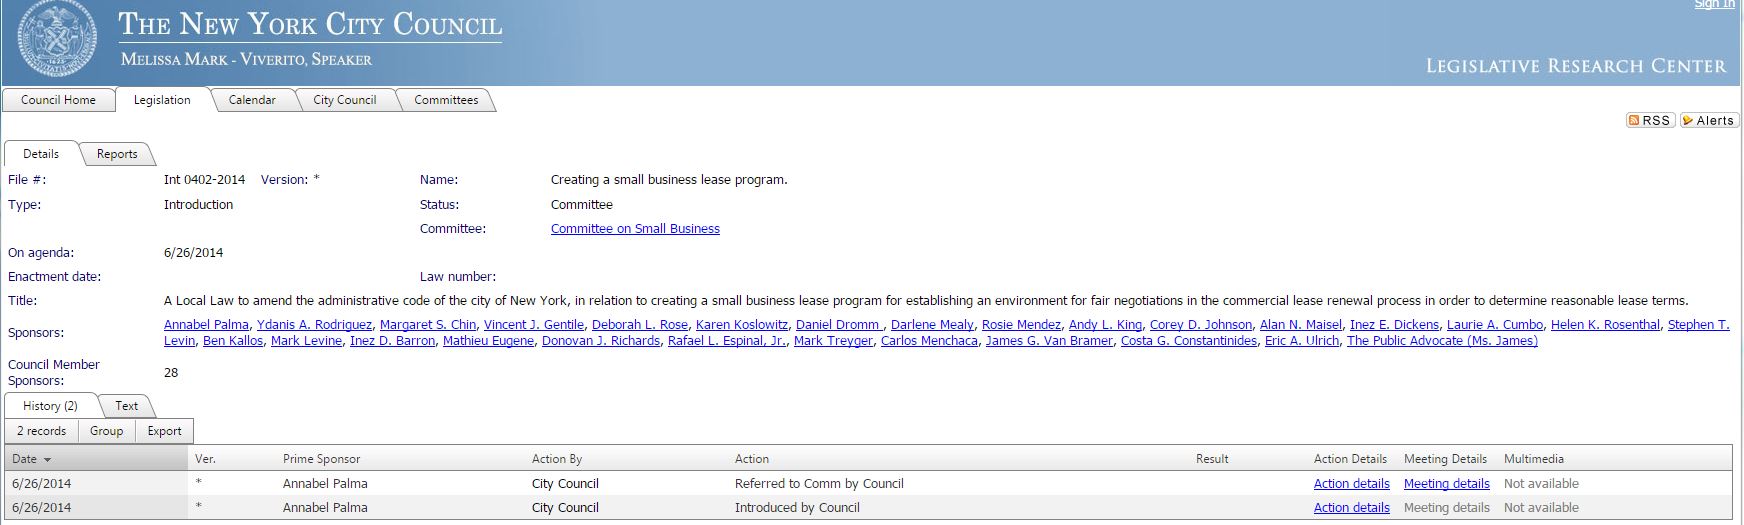Viewport: 1744px width, 525px height.
Task: Open sponsor Carlos Menchaca link
Action: coord(929,341)
